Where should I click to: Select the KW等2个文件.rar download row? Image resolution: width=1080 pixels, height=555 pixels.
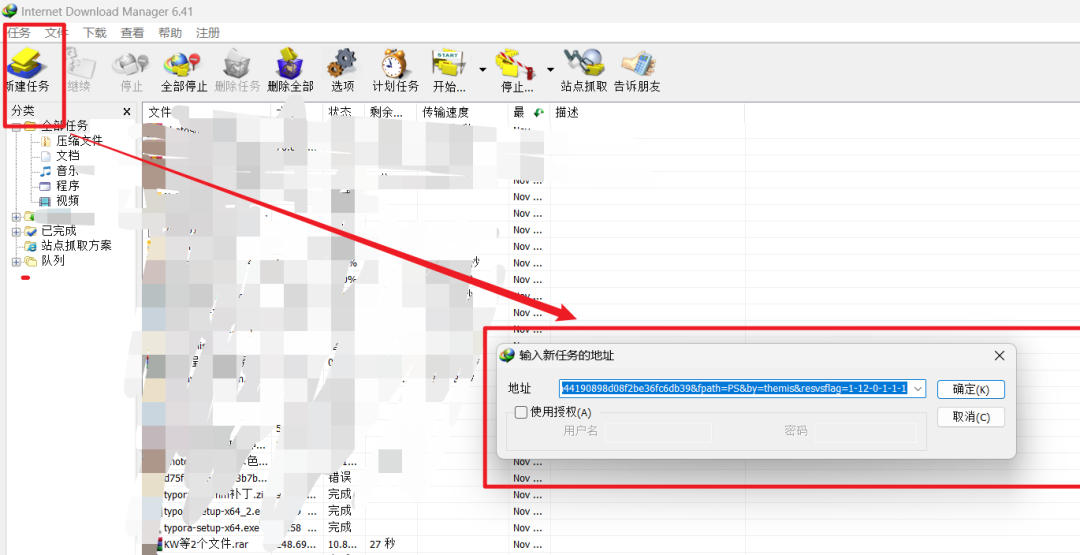206,545
